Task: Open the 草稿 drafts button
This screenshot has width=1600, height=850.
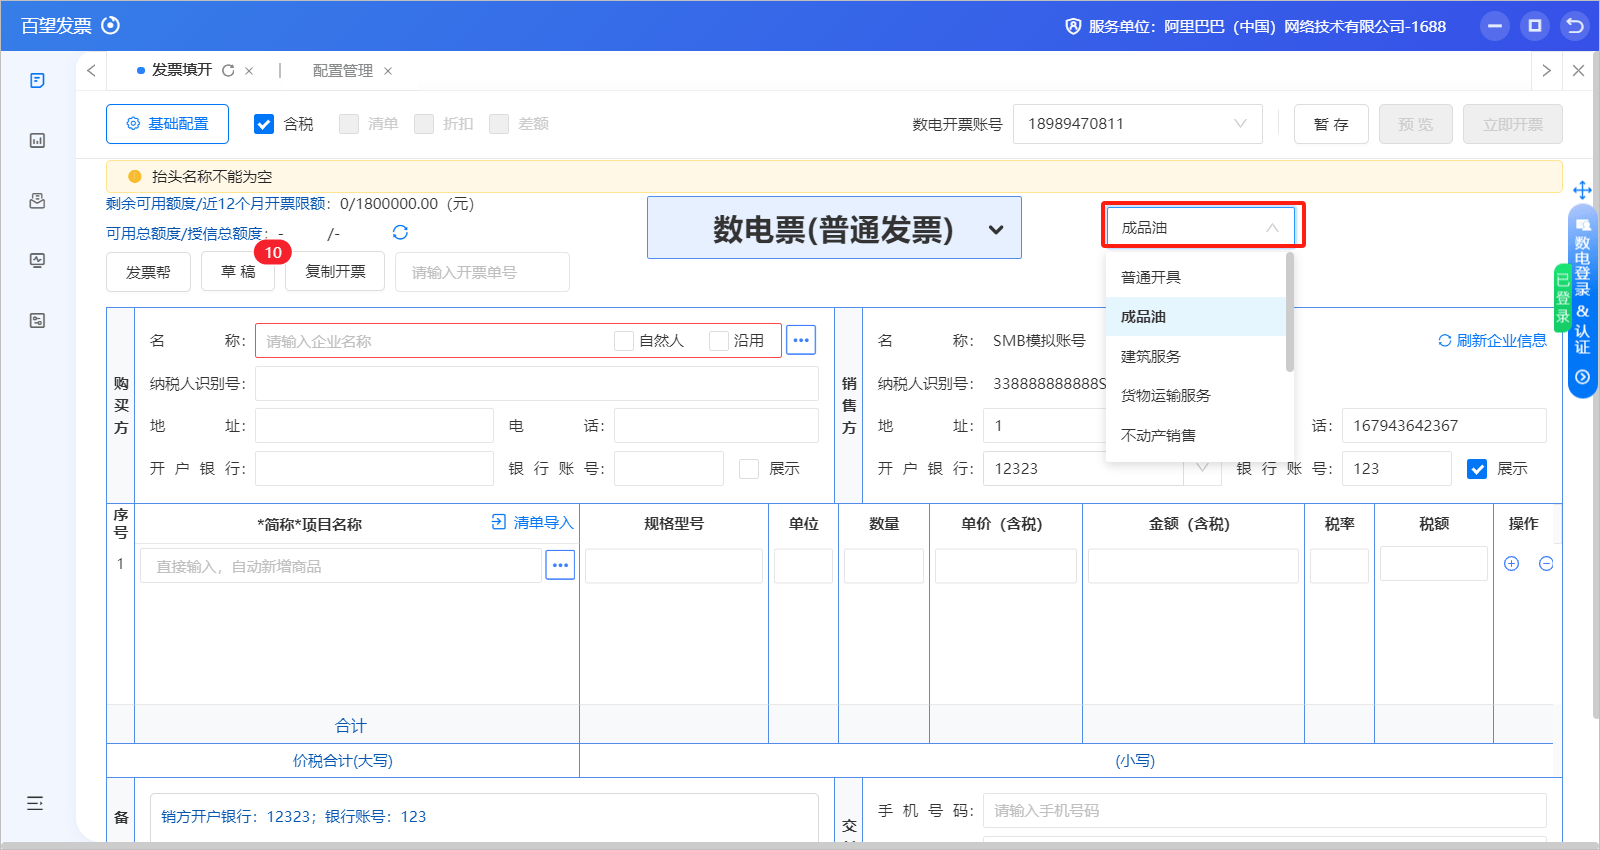Action: 238,272
